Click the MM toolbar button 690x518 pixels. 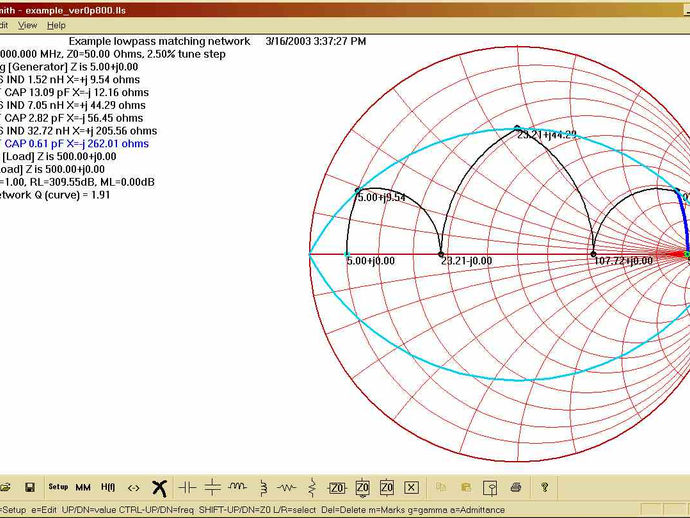[83, 487]
